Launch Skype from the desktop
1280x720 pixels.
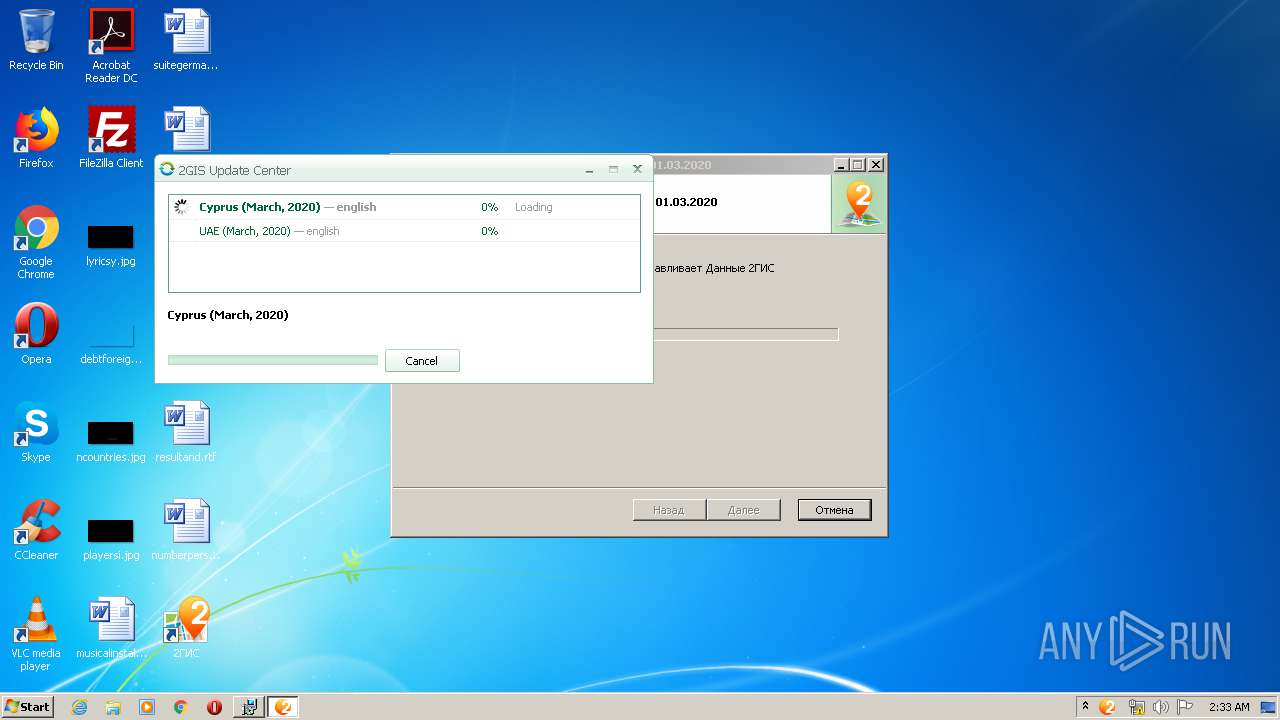[x=36, y=432]
